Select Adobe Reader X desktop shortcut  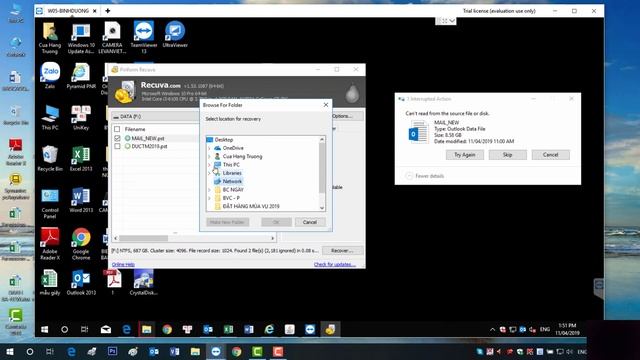point(50,244)
